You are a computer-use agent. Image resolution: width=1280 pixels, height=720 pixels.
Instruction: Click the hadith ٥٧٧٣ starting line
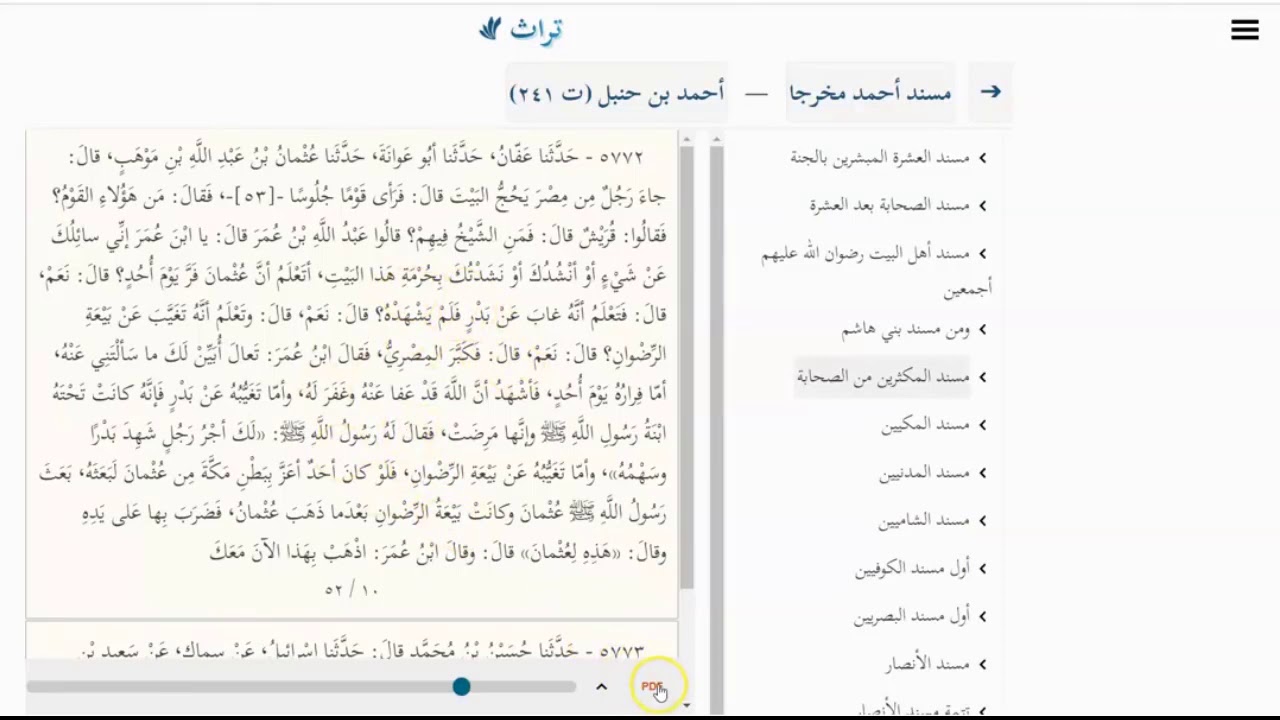pyautogui.click(x=362, y=651)
